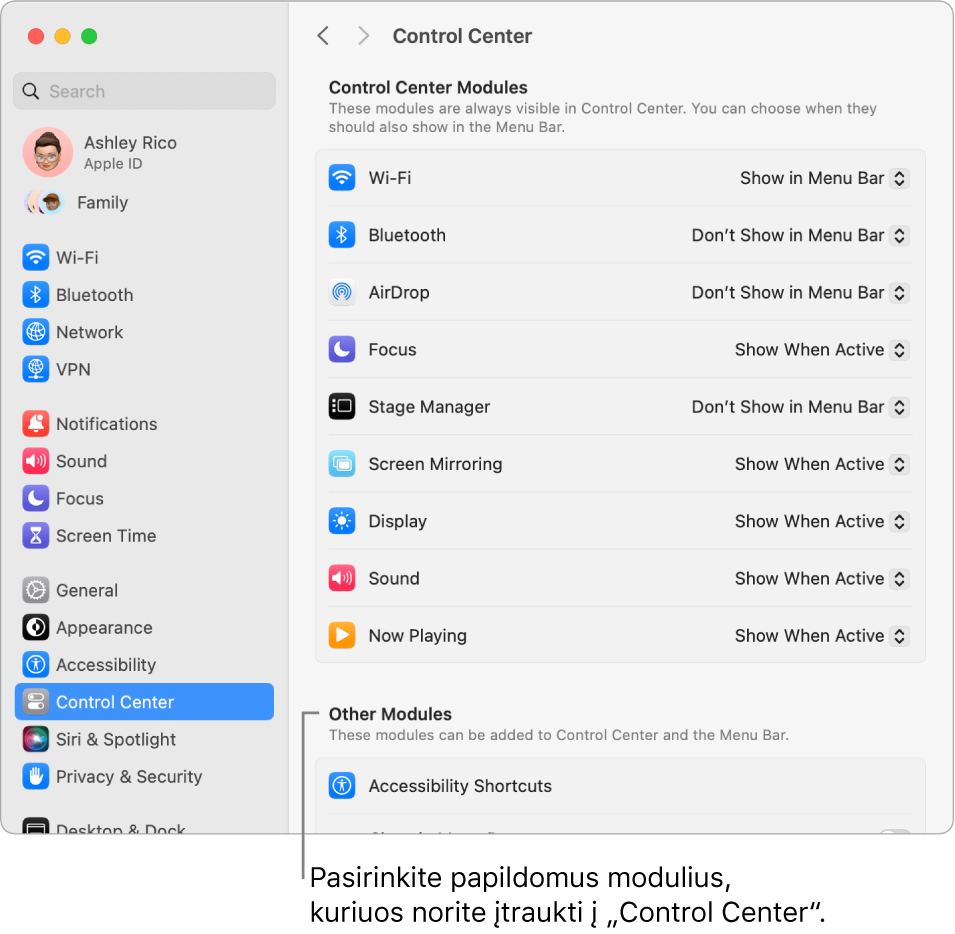This screenshot has height=934, width=955.
Task: Click the search magnifier icon
Action: tap(30, 91)
